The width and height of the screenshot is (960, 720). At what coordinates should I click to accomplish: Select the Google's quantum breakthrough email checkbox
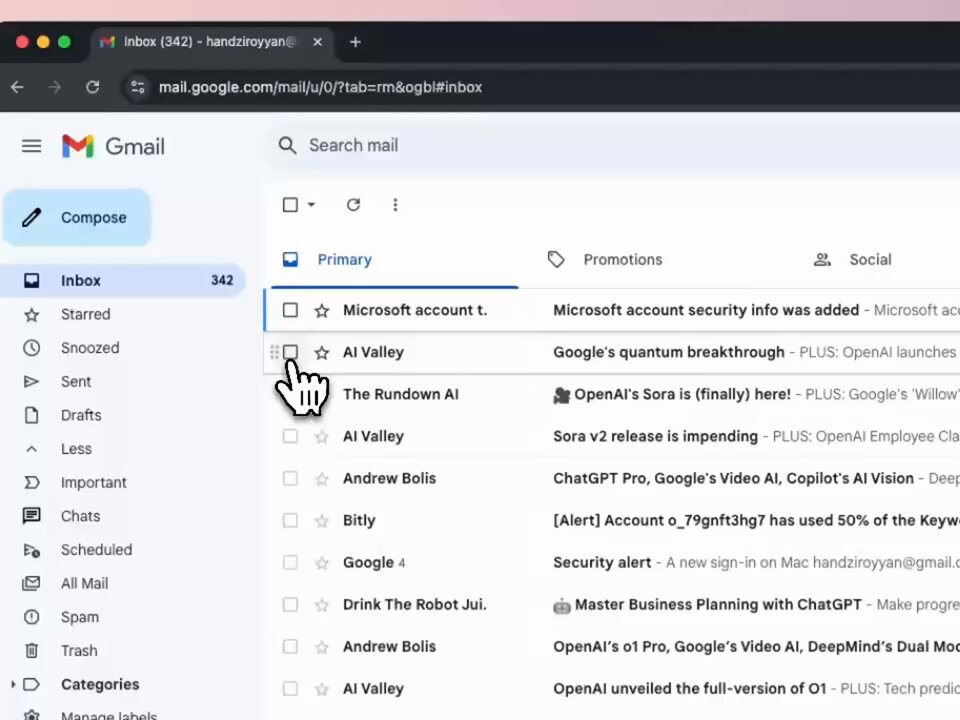pyautogui.click(x=290, y=352)
